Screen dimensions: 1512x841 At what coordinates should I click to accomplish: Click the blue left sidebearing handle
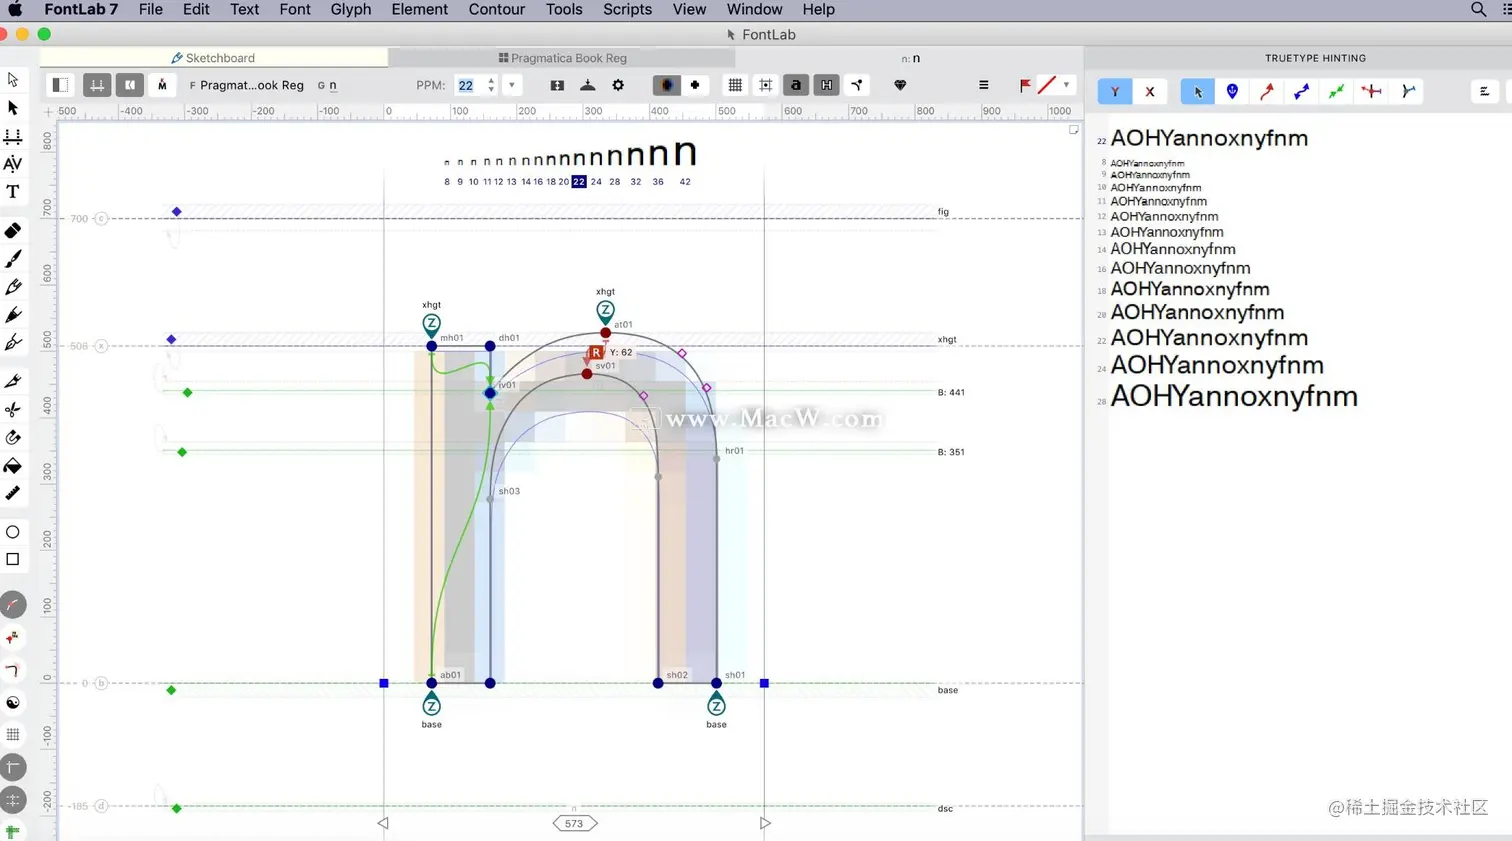click(384, 683)
